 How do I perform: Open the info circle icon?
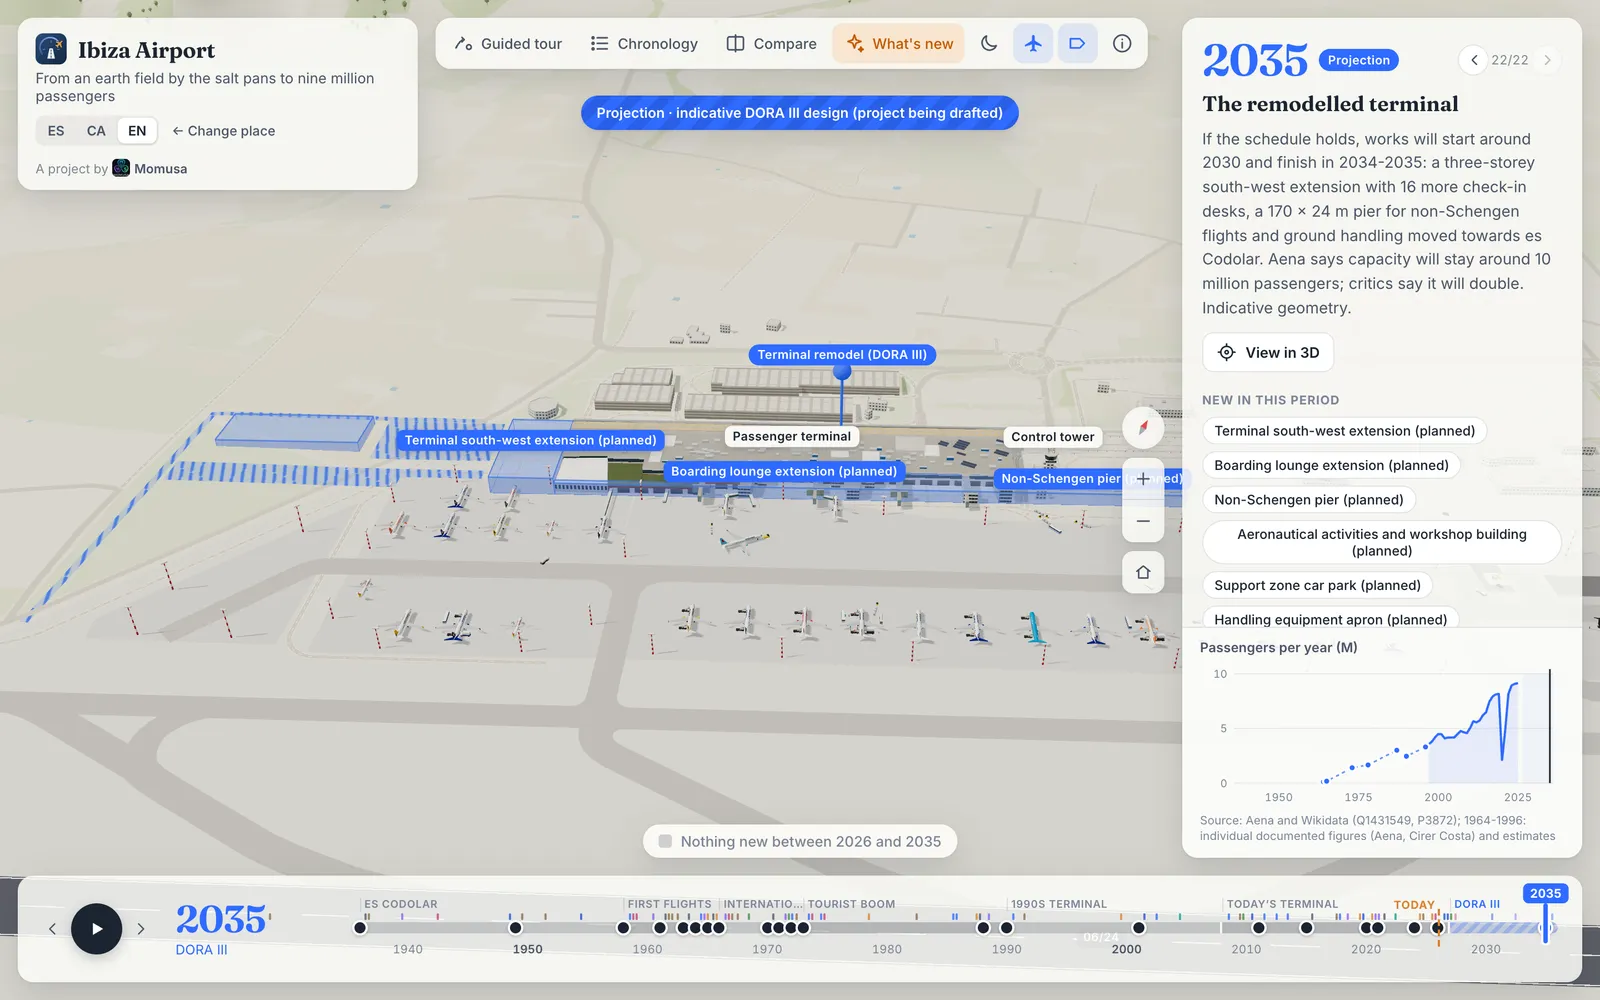click(1122, 44)
